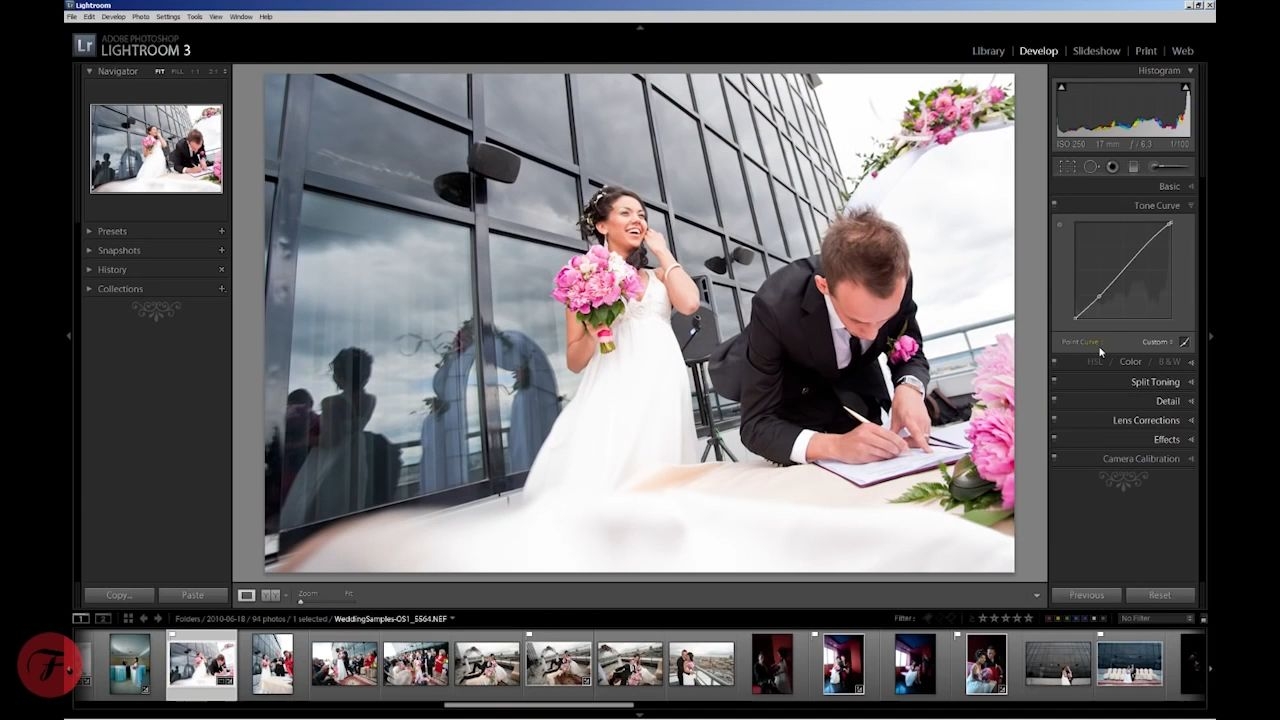Toggle the Tone Curve panel on/off switch
The image size is (1280, 720).
pos(1054,204)
